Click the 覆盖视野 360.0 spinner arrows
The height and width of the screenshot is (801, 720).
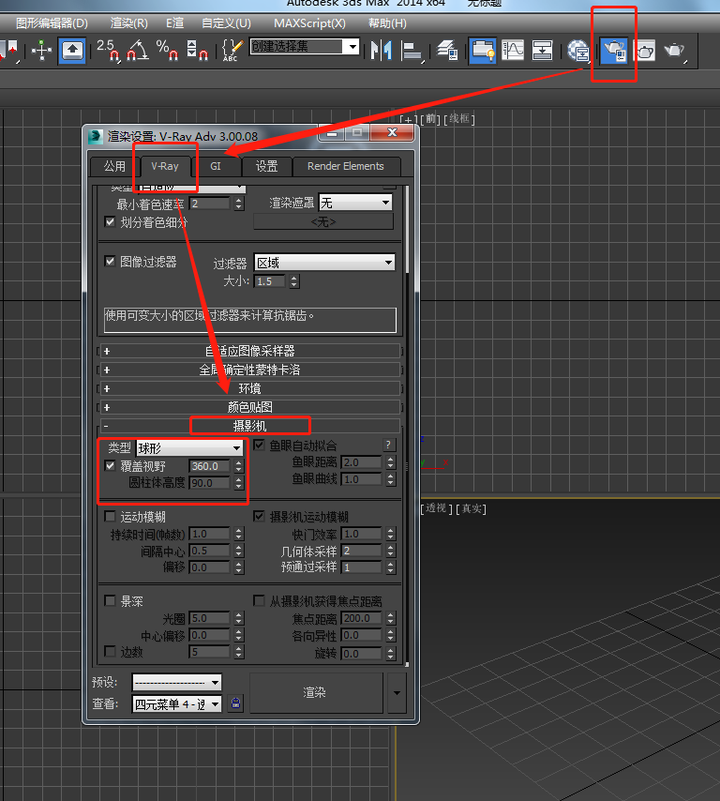point(239,466)
